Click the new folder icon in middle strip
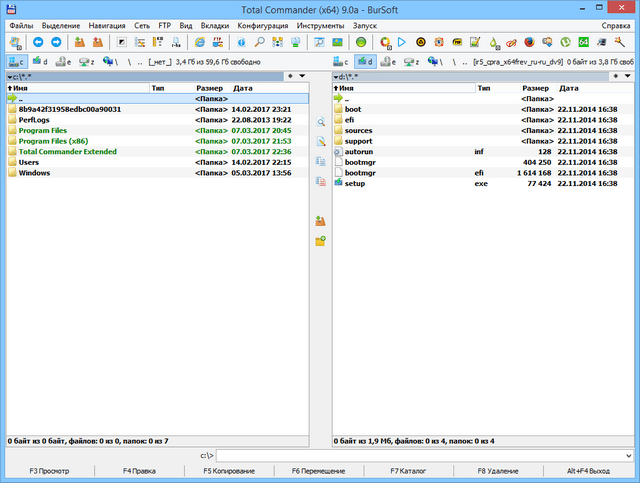 pos(320,241)
